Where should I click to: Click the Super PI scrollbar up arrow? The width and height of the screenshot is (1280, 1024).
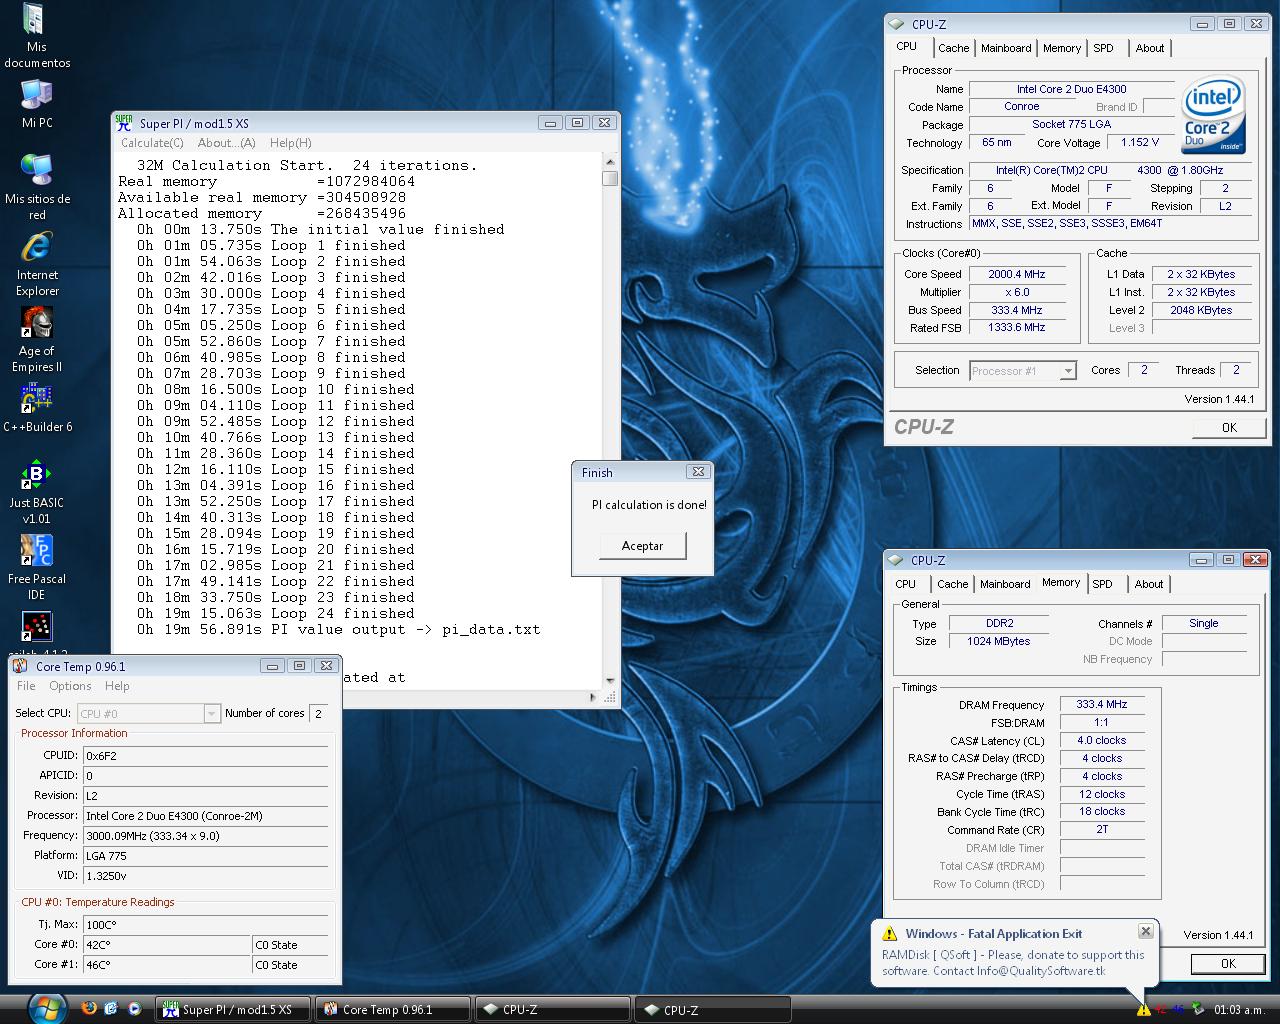[610, 161]
